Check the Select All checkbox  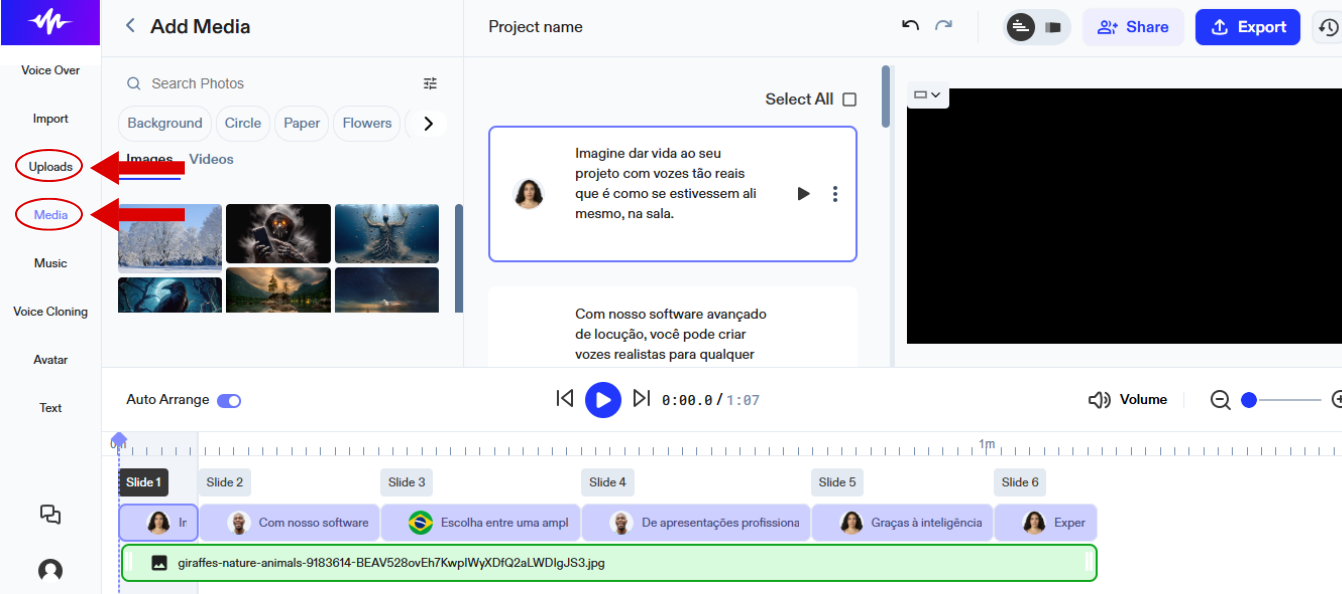[849, 99]
